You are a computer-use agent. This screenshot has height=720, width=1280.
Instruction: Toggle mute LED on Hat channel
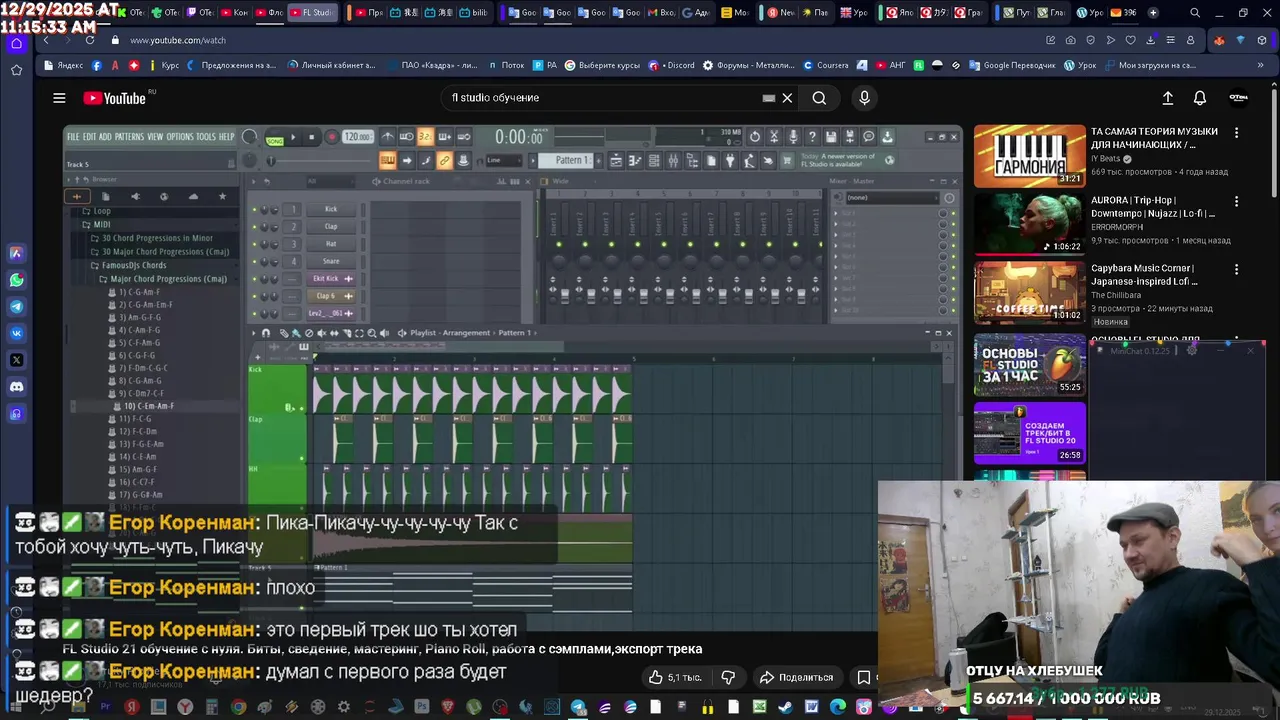point(254,244)
